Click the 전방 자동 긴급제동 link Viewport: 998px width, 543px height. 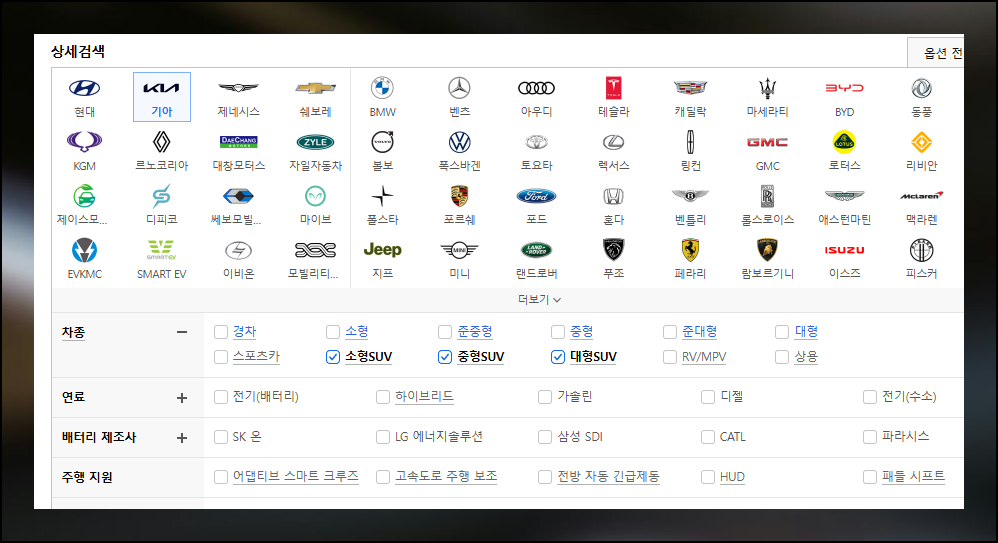[x=608, y=476]
